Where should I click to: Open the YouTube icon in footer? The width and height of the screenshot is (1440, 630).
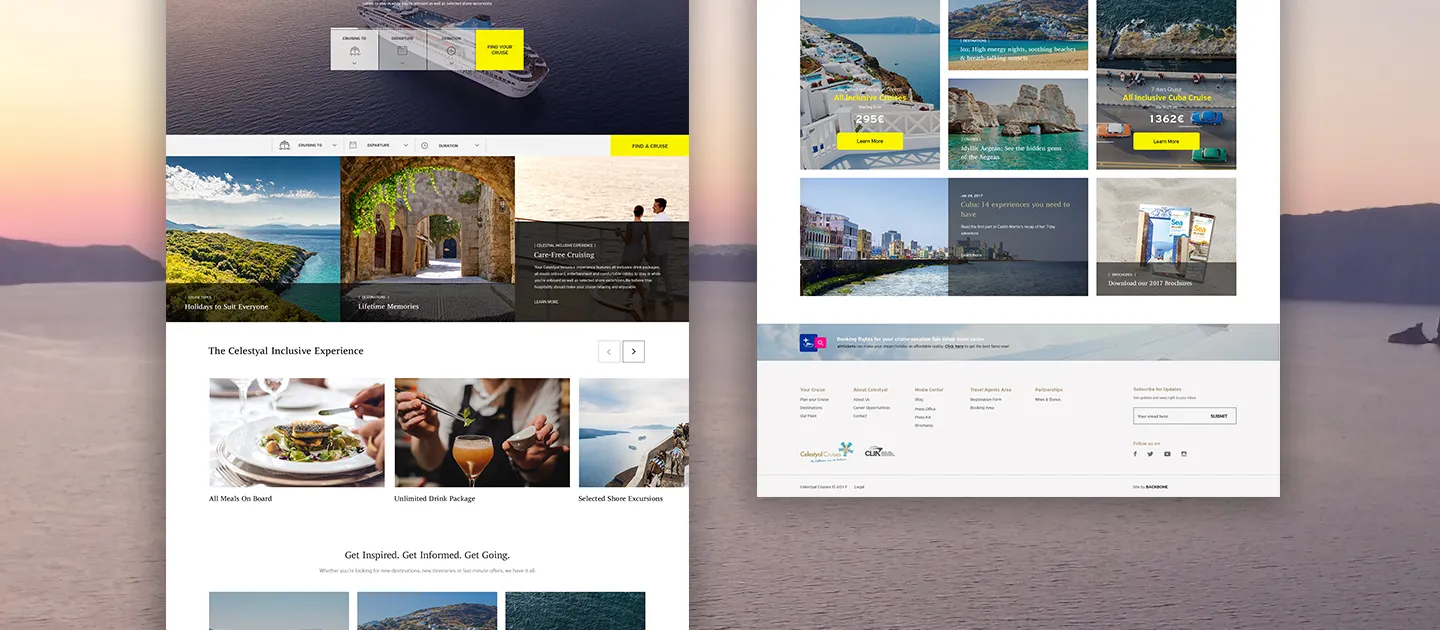tap(1167, 454)
